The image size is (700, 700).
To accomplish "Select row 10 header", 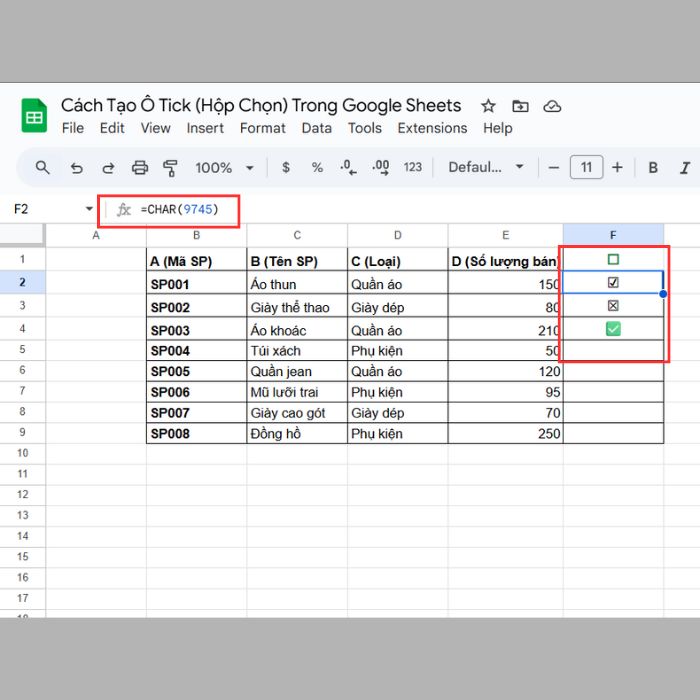I will 22,453.
